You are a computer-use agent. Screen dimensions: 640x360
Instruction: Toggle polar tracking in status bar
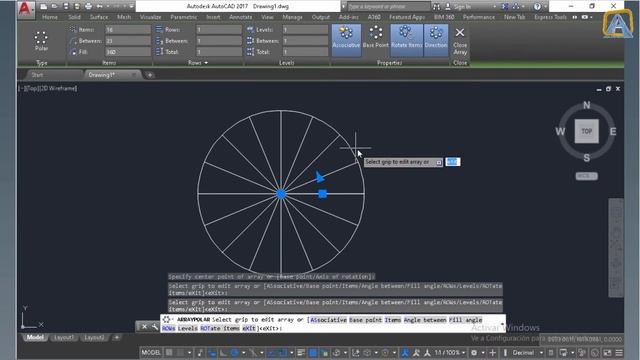(x=235, y=353)
